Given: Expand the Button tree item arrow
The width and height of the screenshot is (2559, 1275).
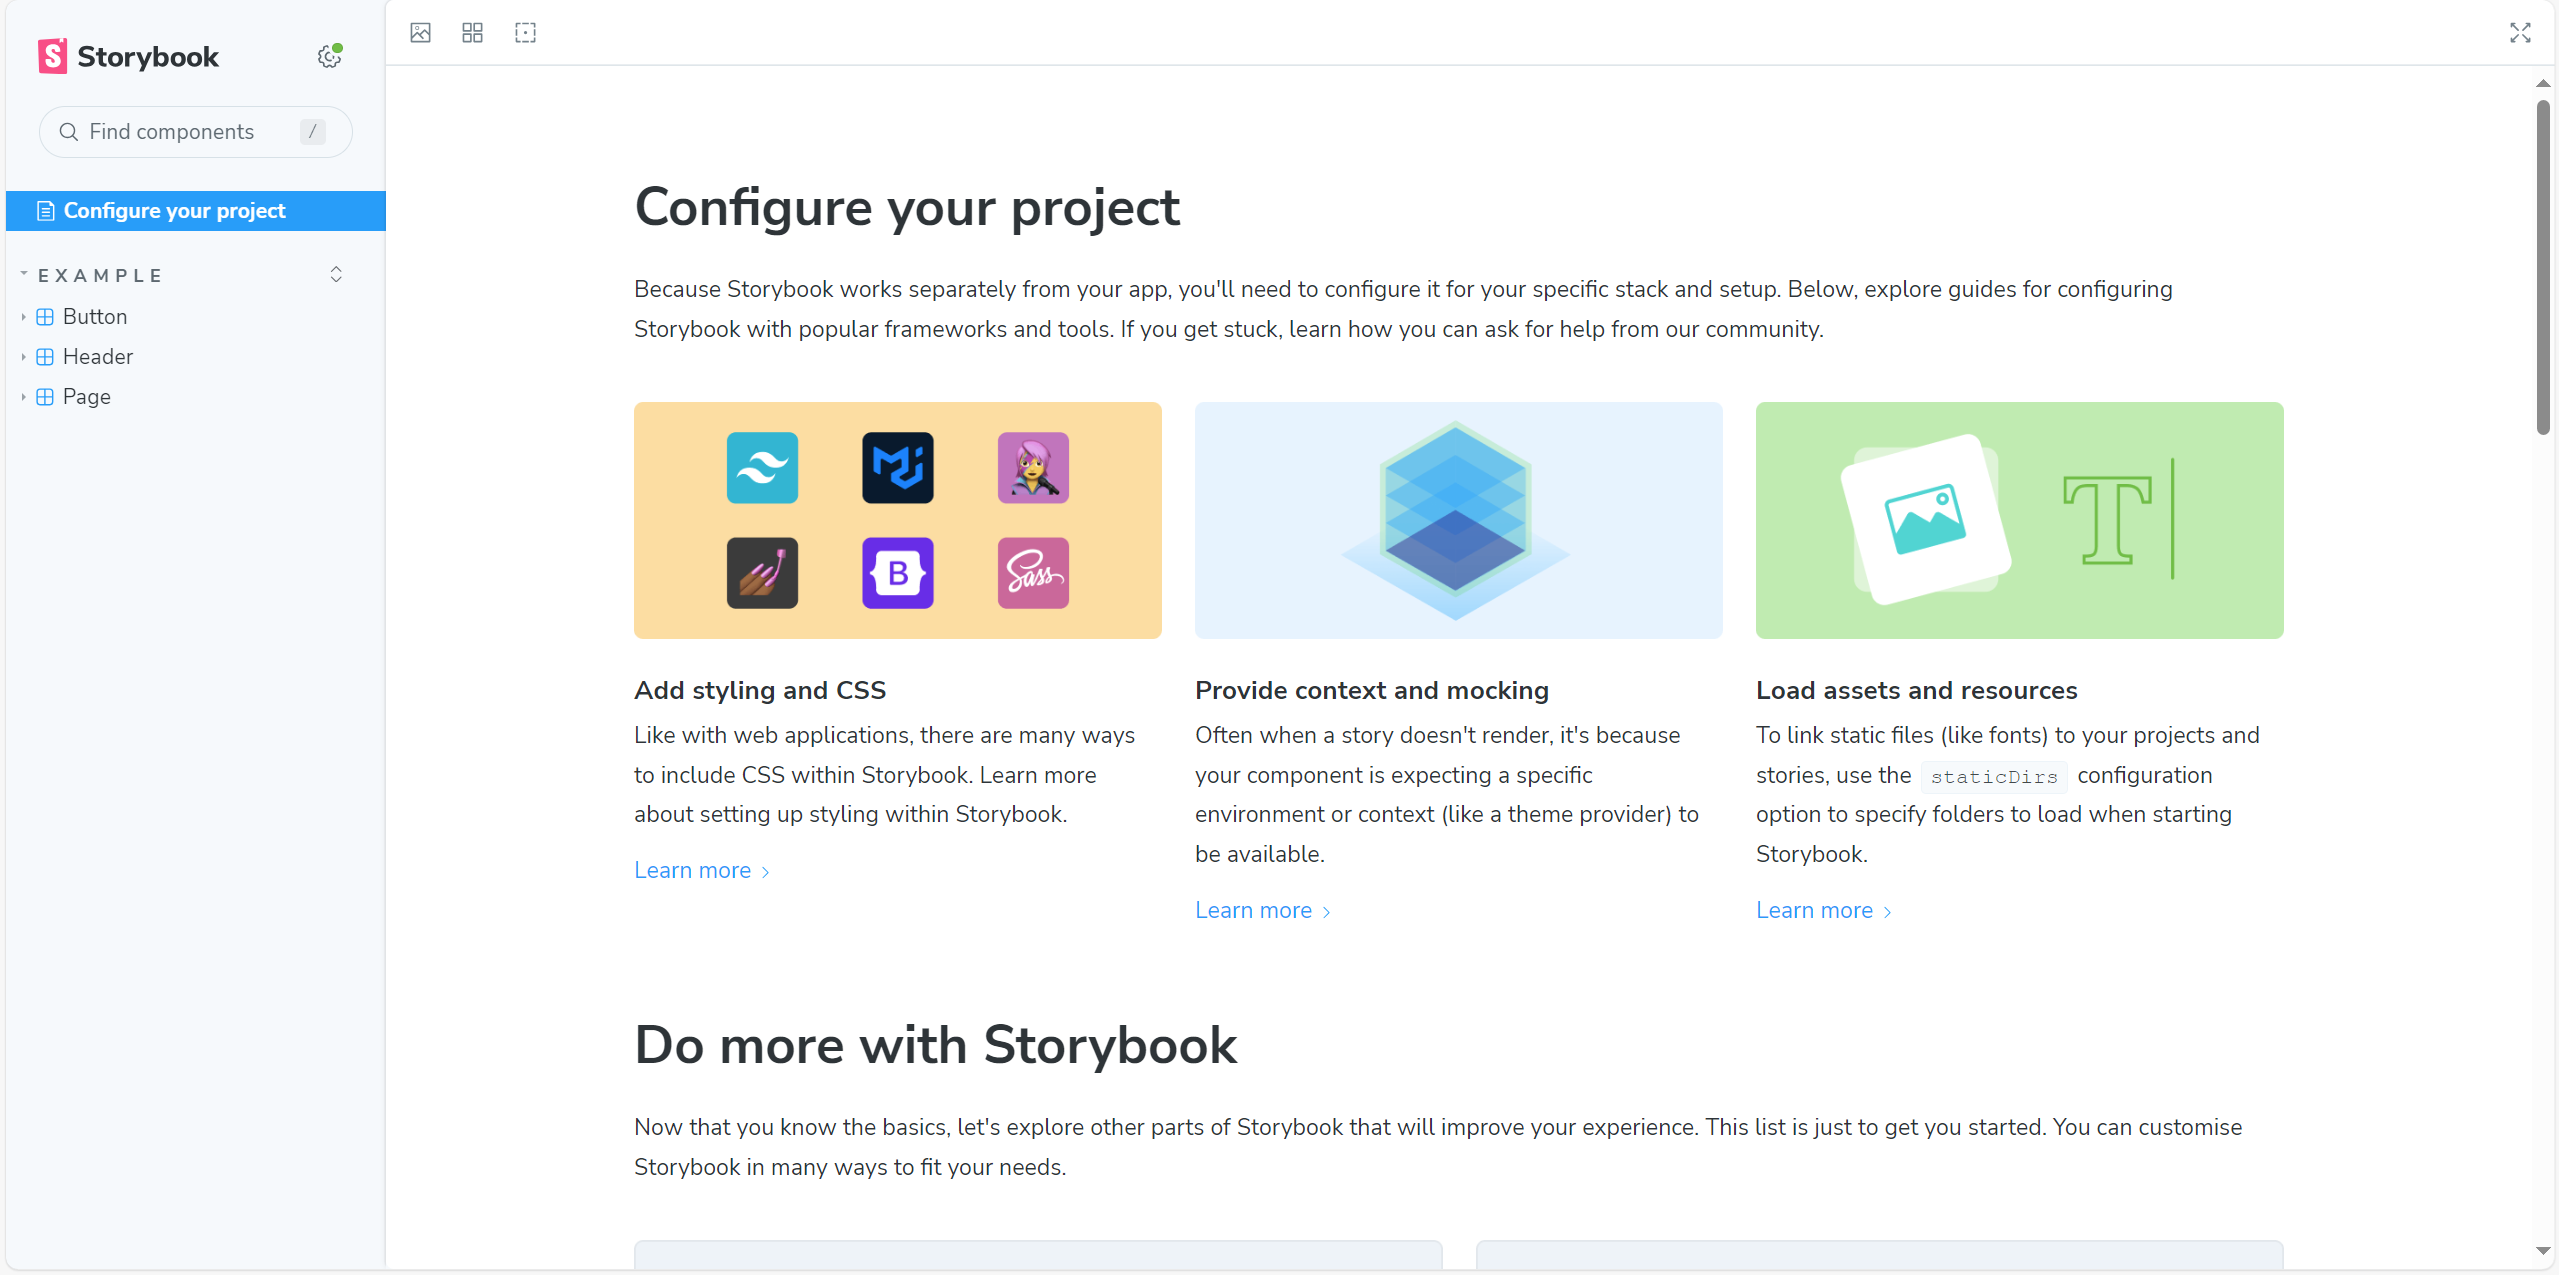Looking at the screenshot, I should 23,316.
